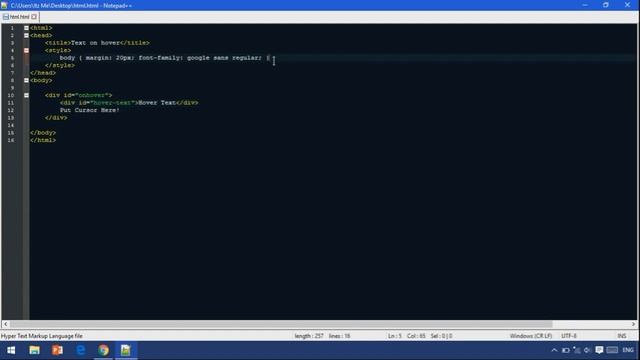Image resolution: width=640 pixels, height=360 pixels.
Task: Click the closing </style> tag on line 6
Action: click(60, 65)
